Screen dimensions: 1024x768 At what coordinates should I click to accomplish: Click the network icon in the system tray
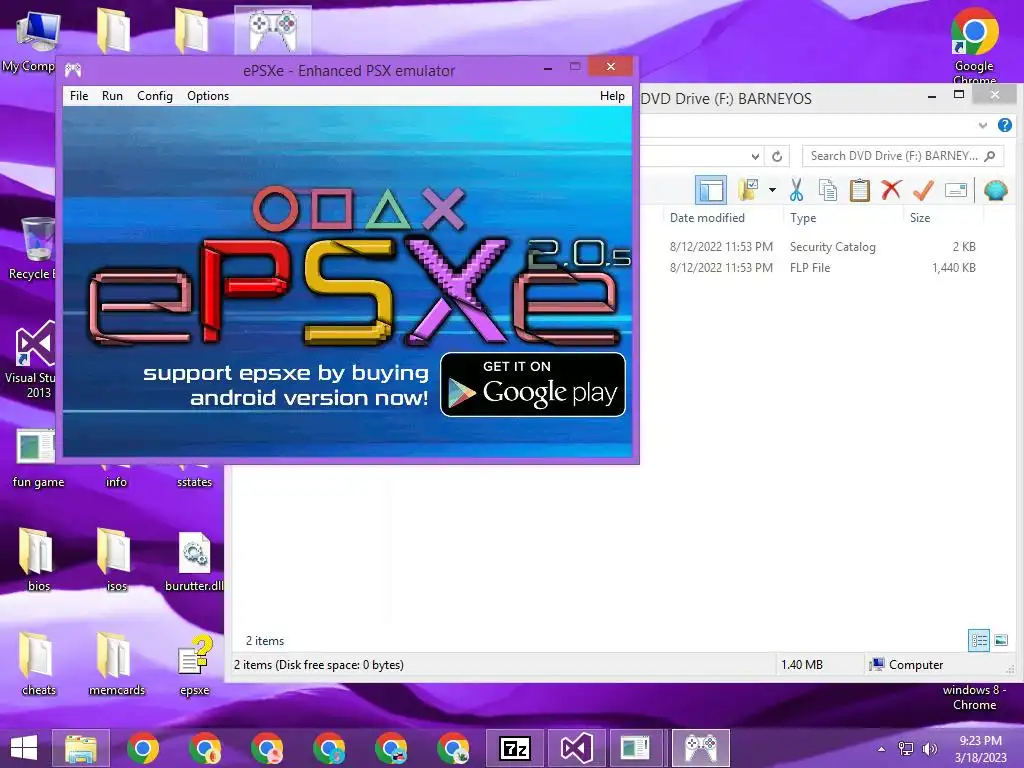tap(906, 749)
